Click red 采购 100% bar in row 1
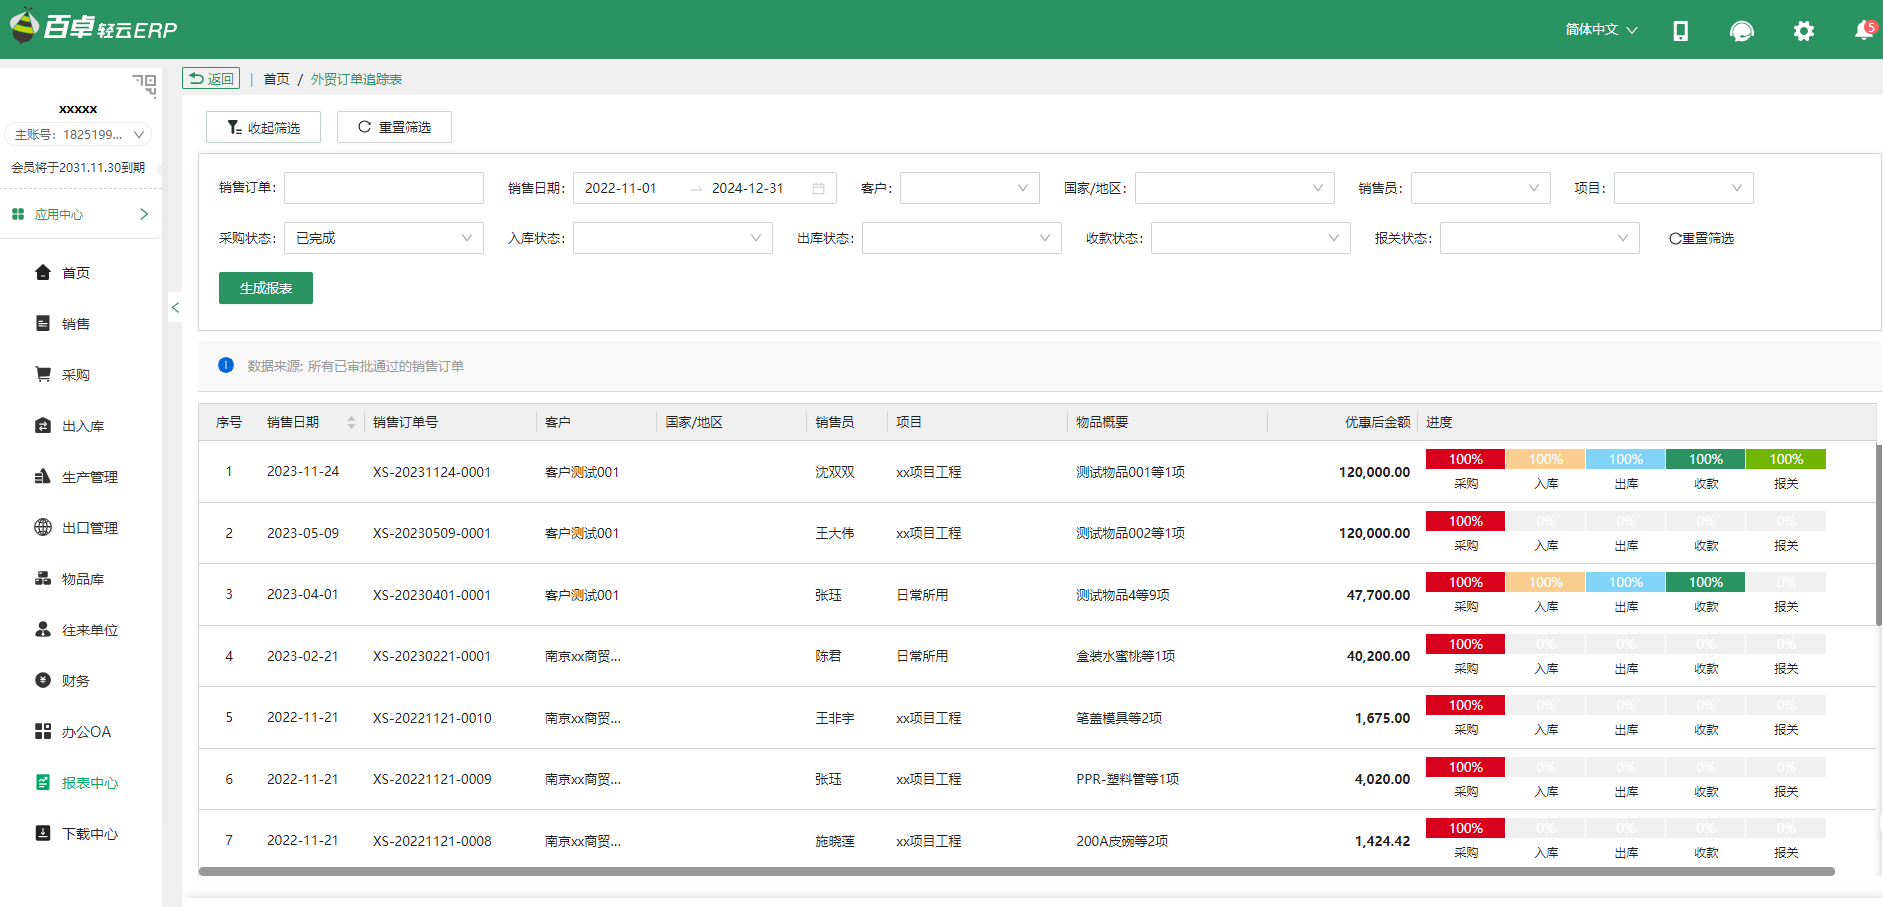1883x907 pixels. point(1465,459)
